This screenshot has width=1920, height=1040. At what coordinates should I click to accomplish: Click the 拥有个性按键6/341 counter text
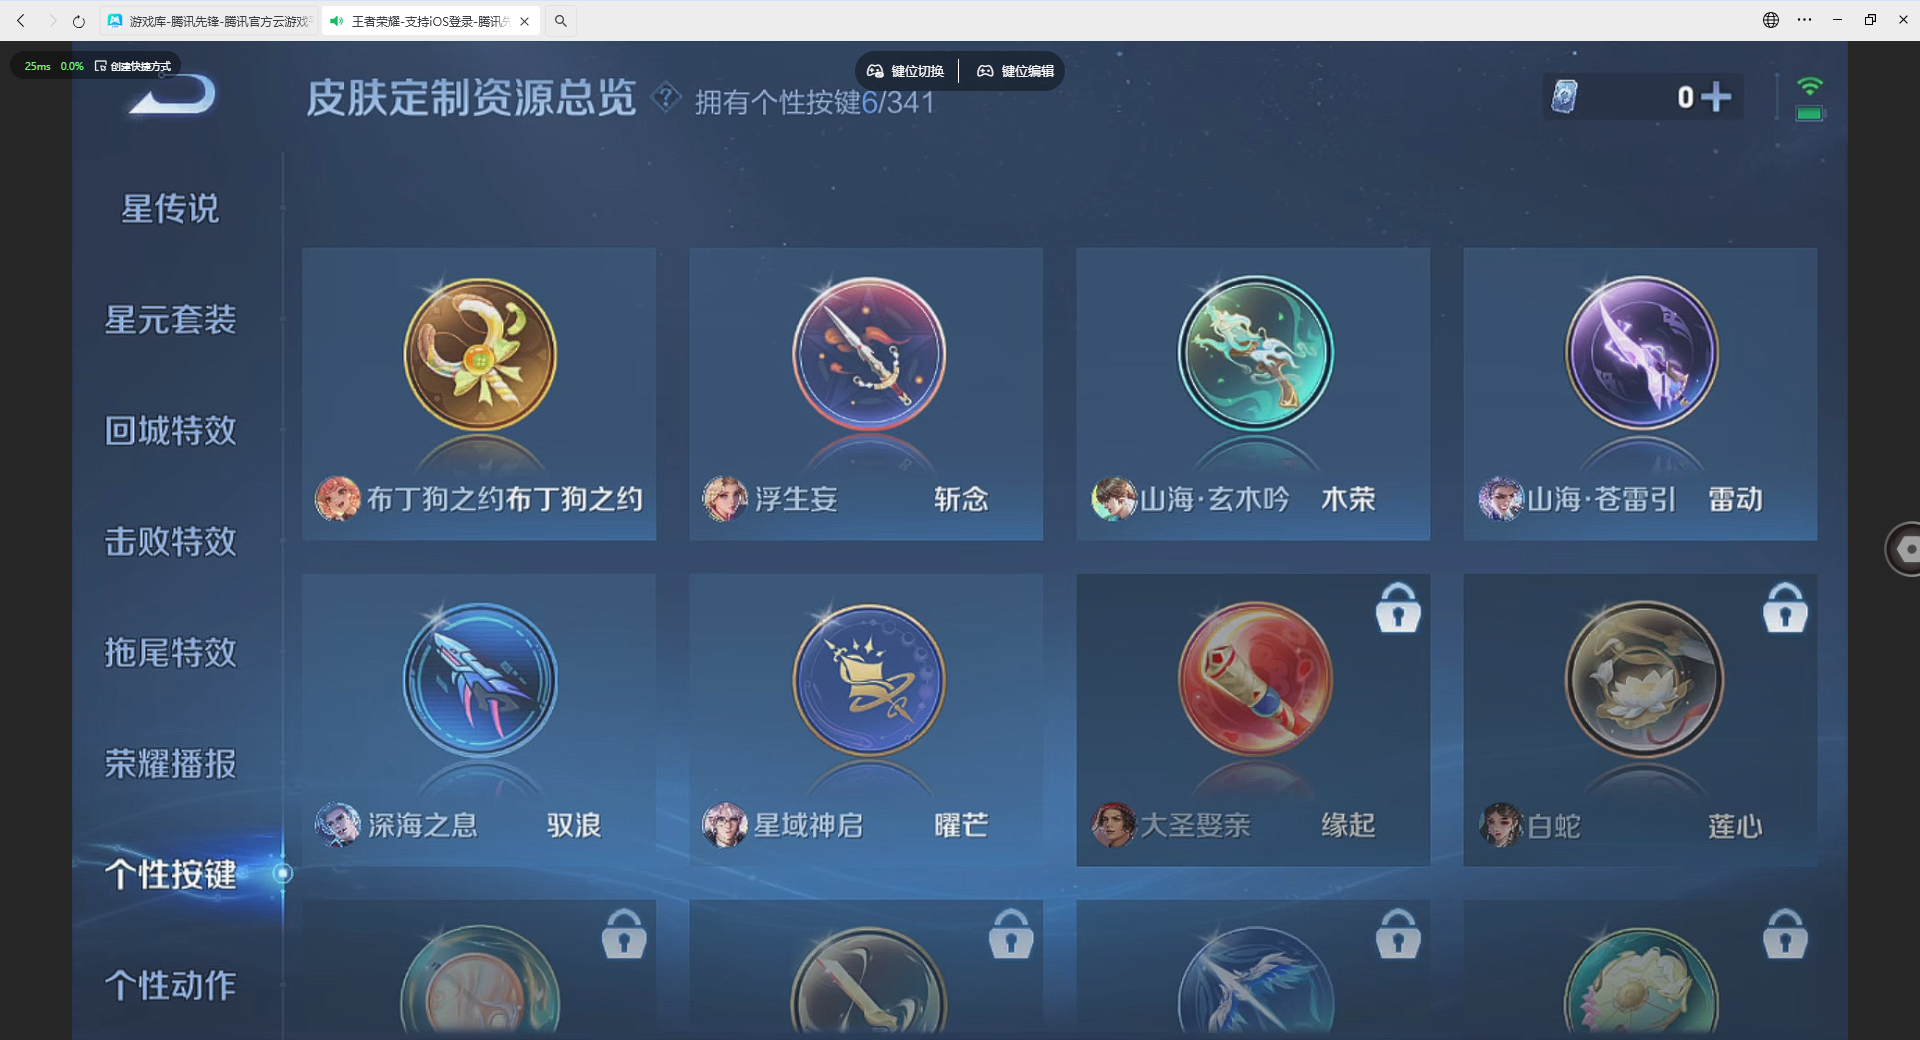coord(815,102)
